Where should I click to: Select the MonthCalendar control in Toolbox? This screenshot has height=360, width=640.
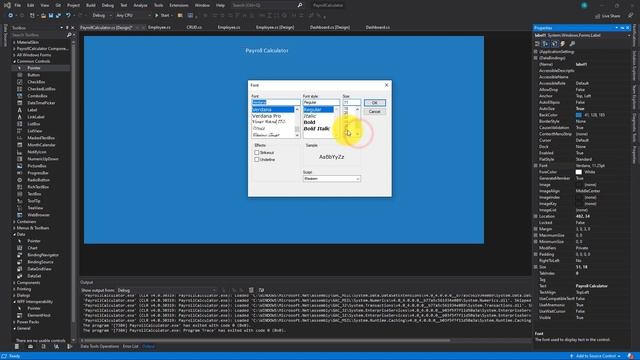pos(41,145)
